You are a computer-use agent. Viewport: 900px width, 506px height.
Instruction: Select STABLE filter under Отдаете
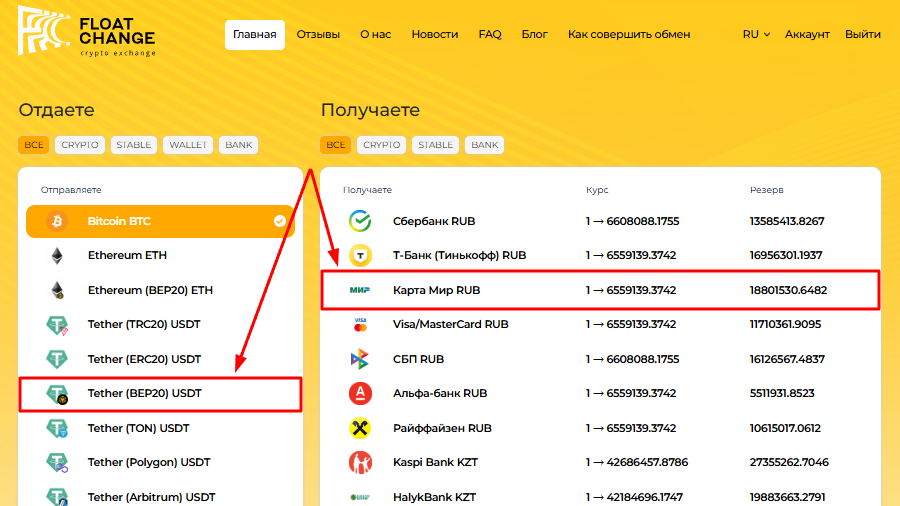(x=134, y=145)
